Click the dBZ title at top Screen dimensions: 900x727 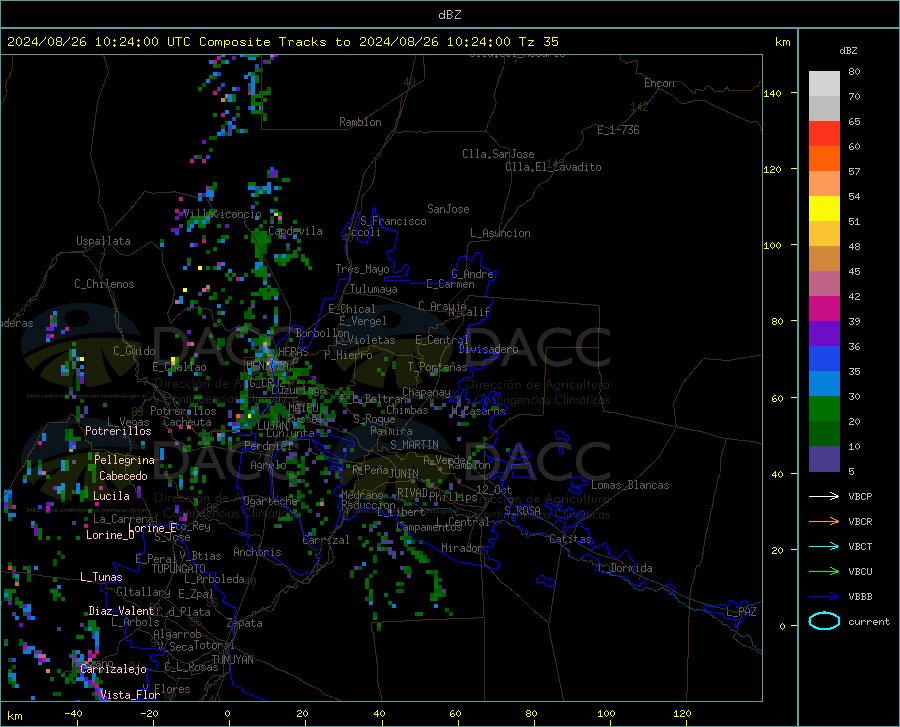[x=449, y=15]
